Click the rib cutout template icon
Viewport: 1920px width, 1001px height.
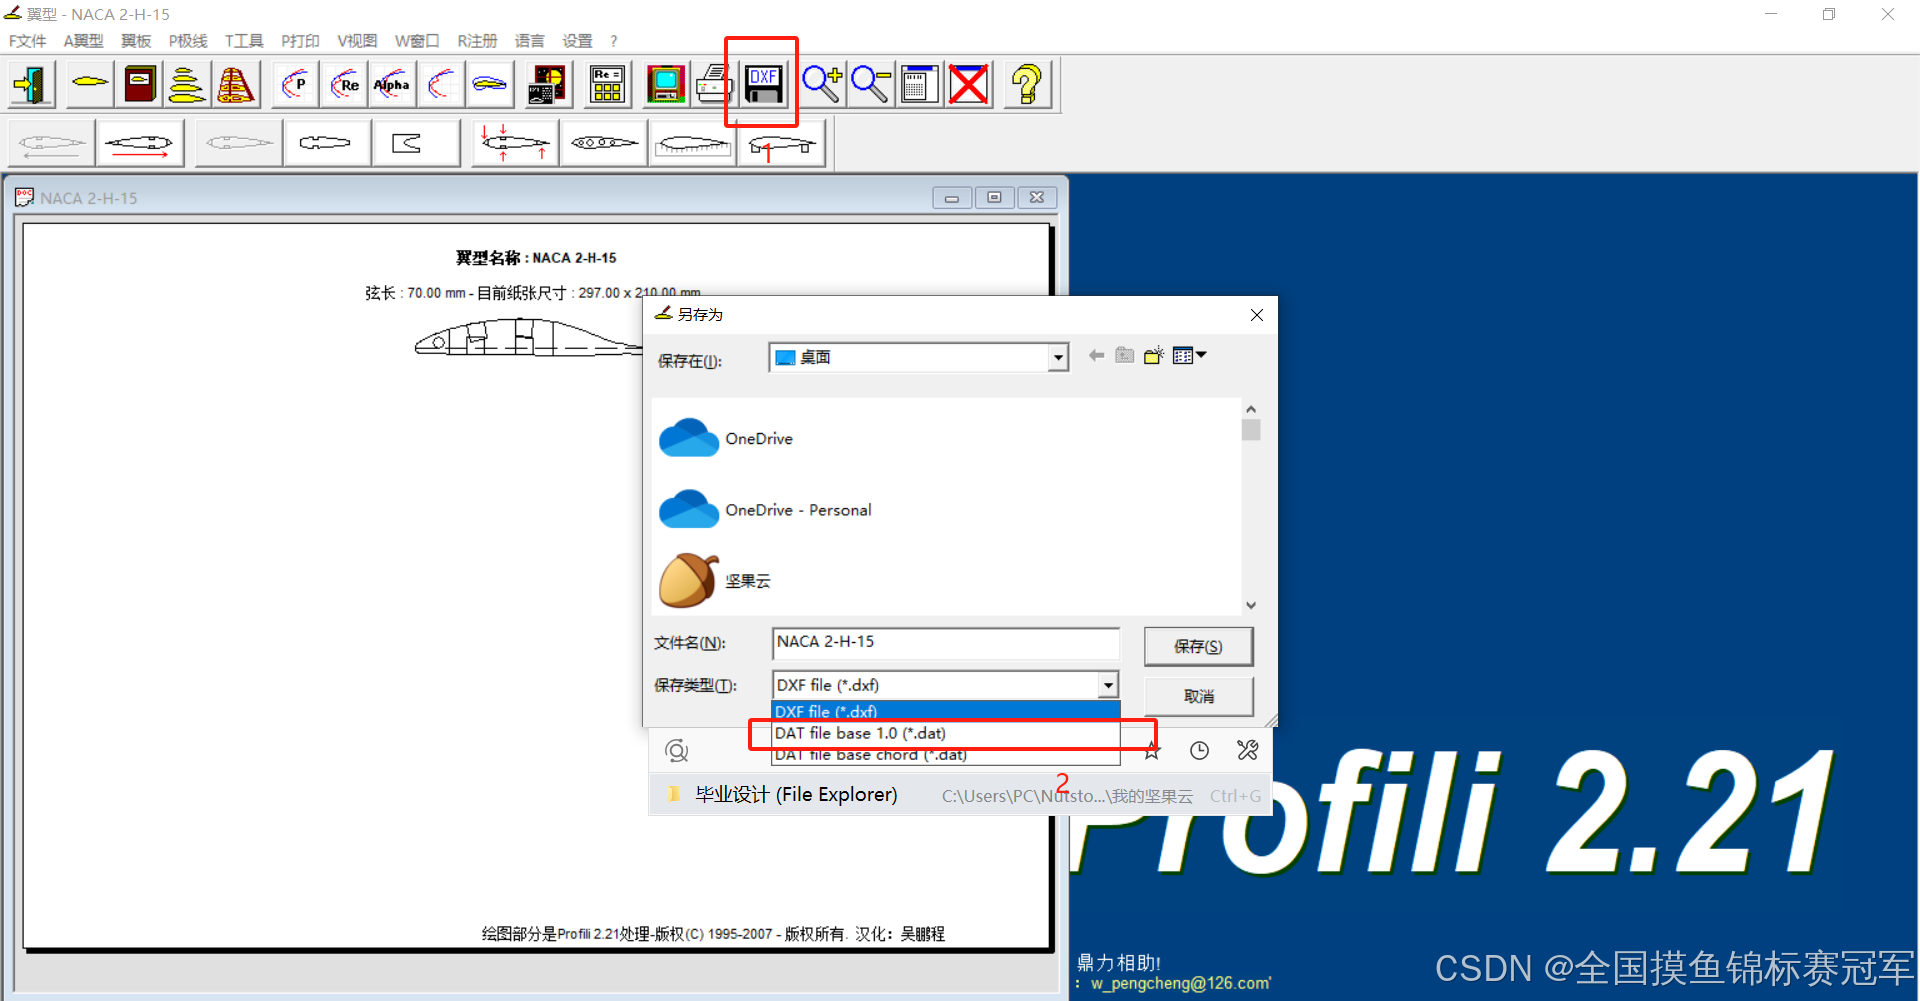[415, 144]
